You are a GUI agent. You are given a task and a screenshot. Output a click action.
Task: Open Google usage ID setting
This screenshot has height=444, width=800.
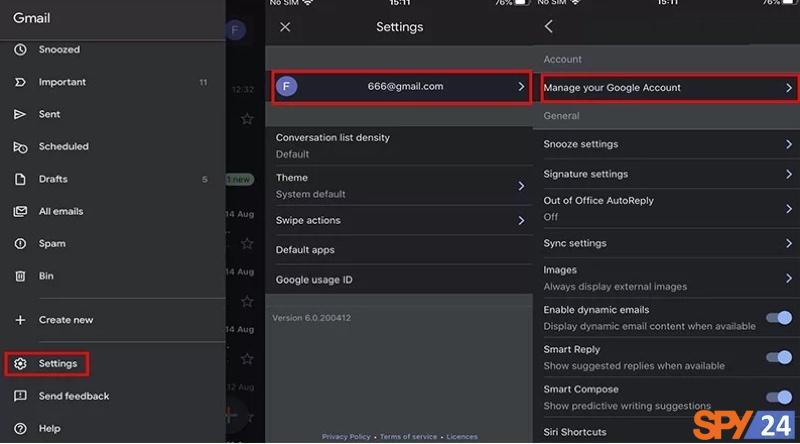click(399, 280)
